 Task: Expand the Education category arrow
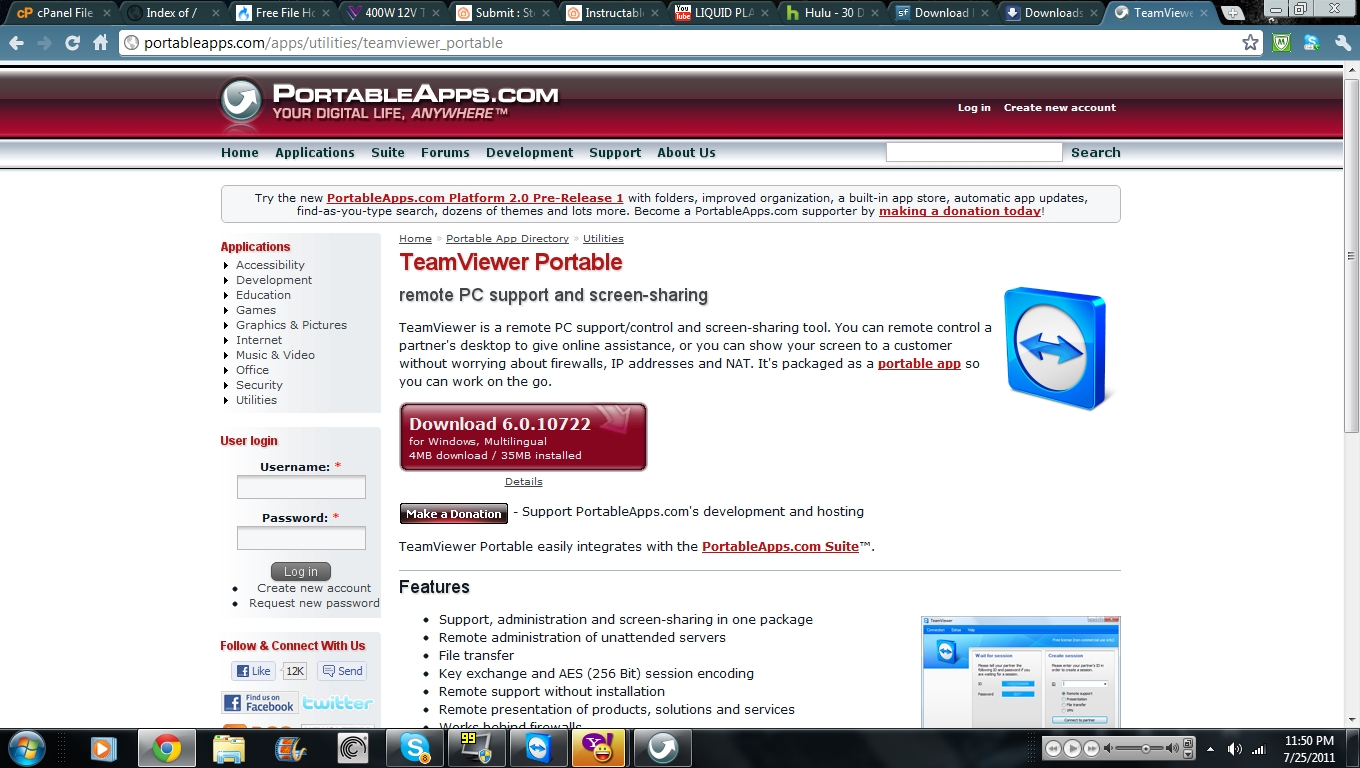pos(226,296)
